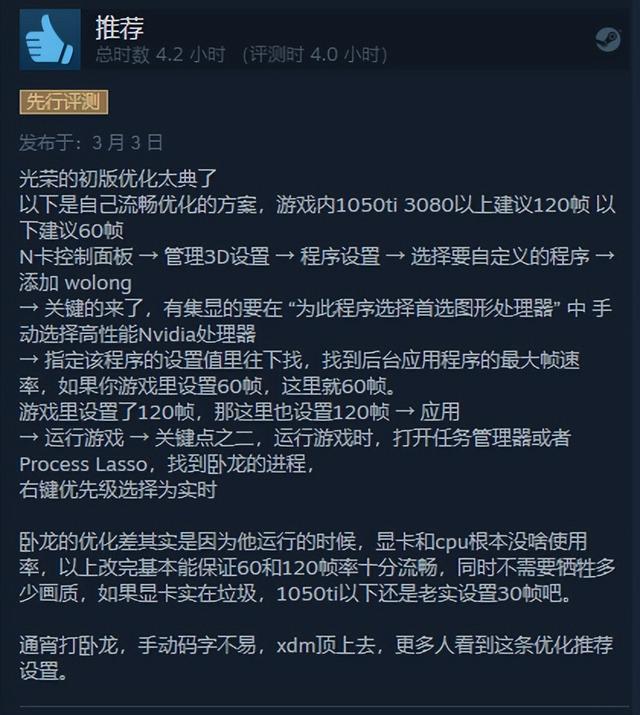Click the 发布于：3 月 3 日 date line
This screenshot has height=715, width=640.
click(x=91, y=143)
